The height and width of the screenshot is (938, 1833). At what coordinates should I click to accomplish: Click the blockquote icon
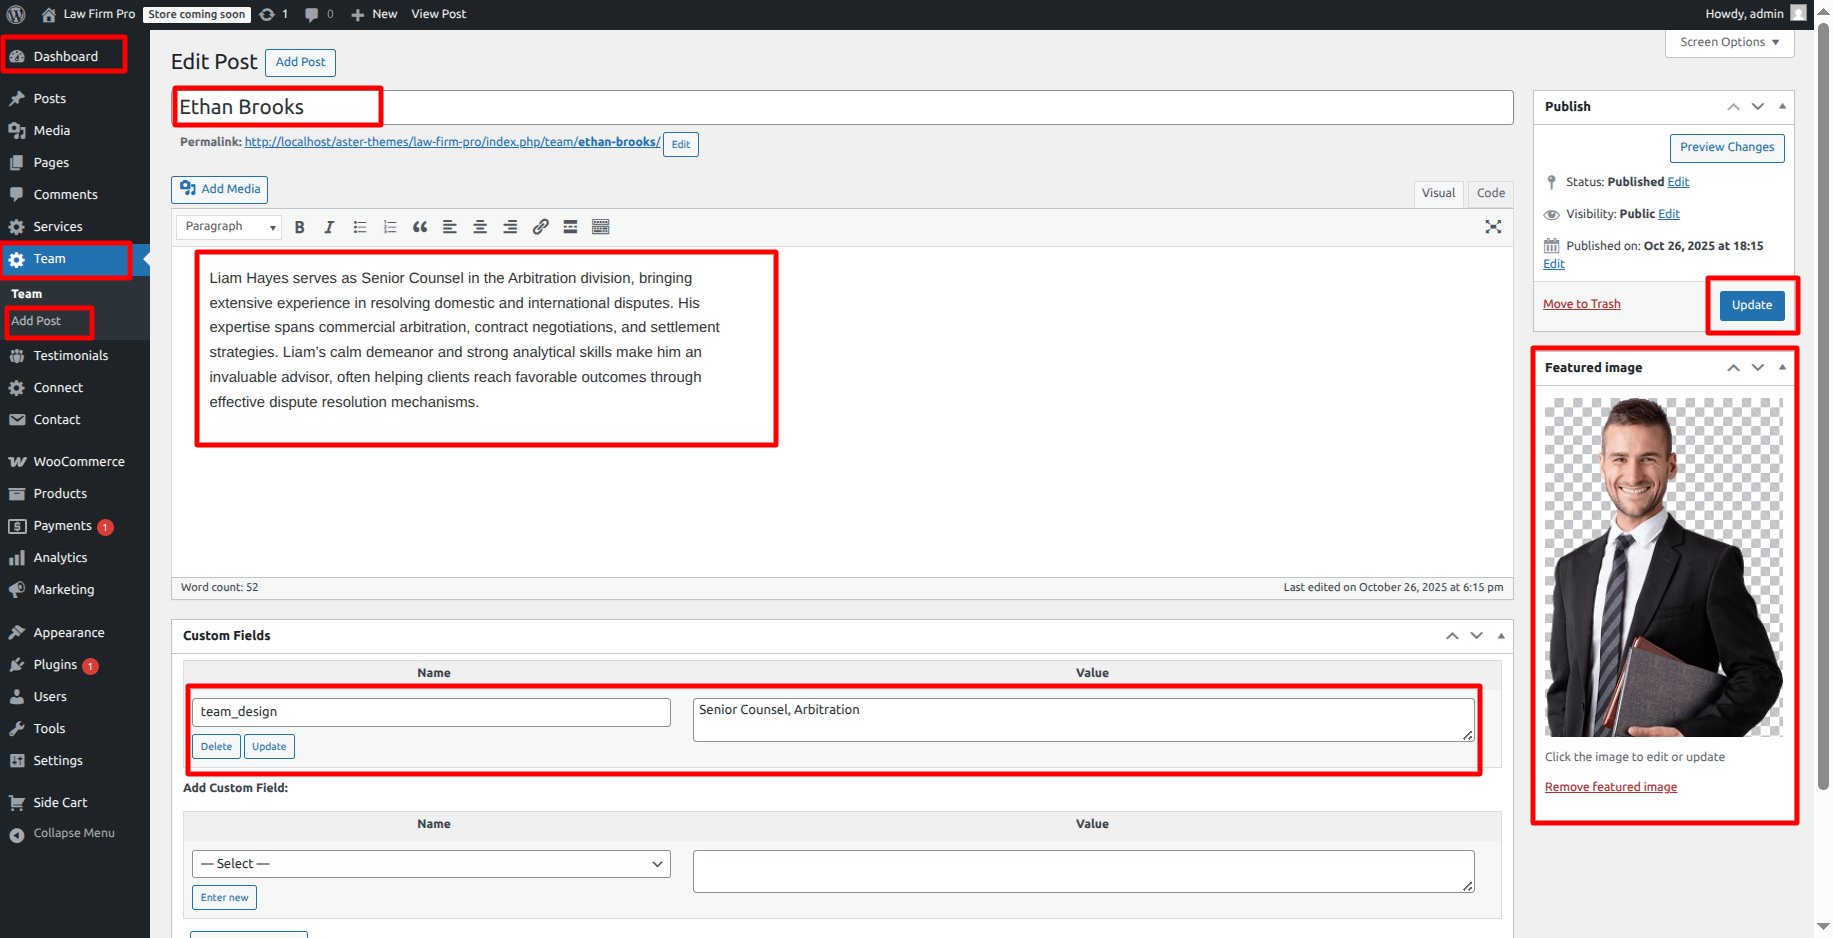click(420, 227)
